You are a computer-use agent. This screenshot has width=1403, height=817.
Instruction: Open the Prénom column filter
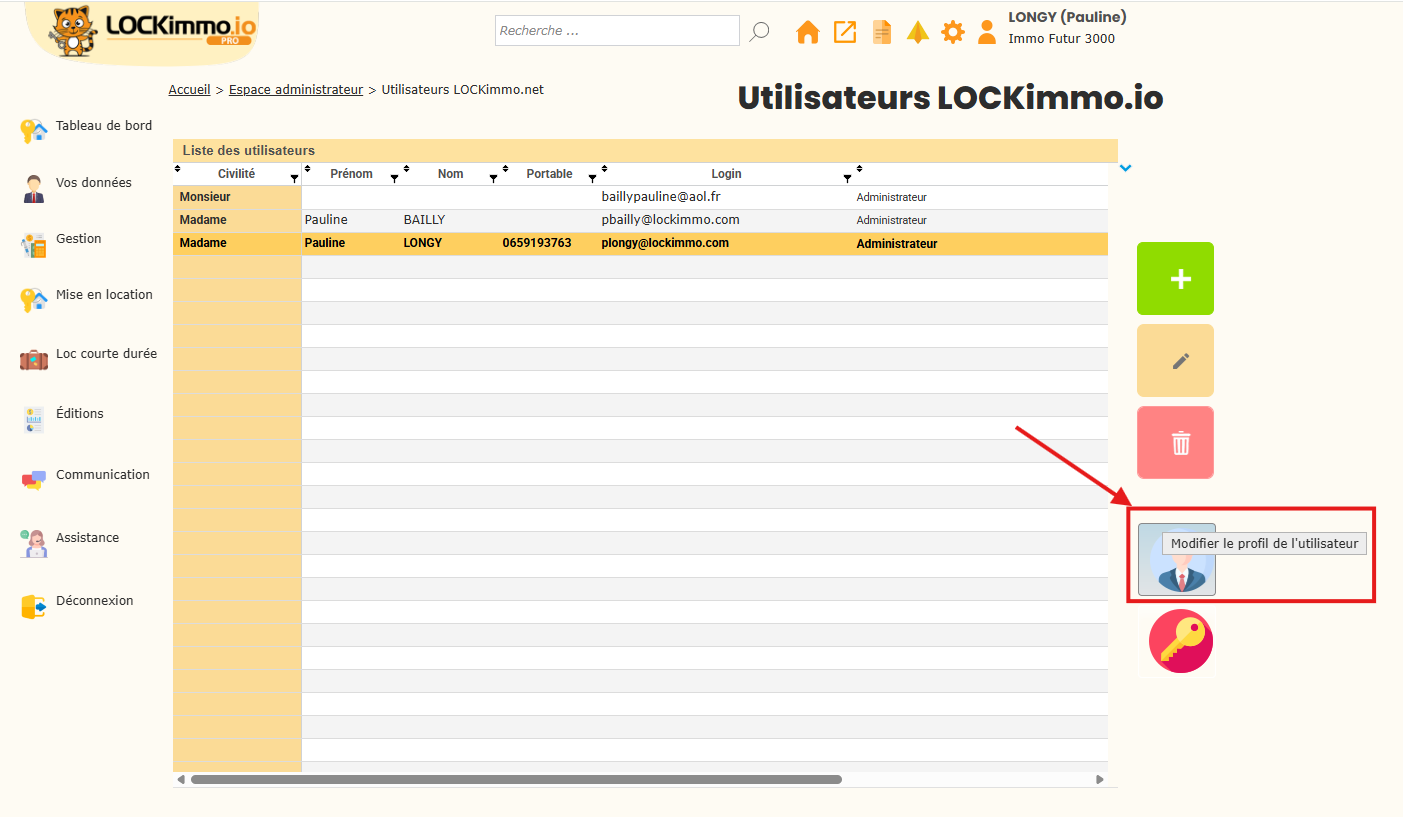[394, 178]
